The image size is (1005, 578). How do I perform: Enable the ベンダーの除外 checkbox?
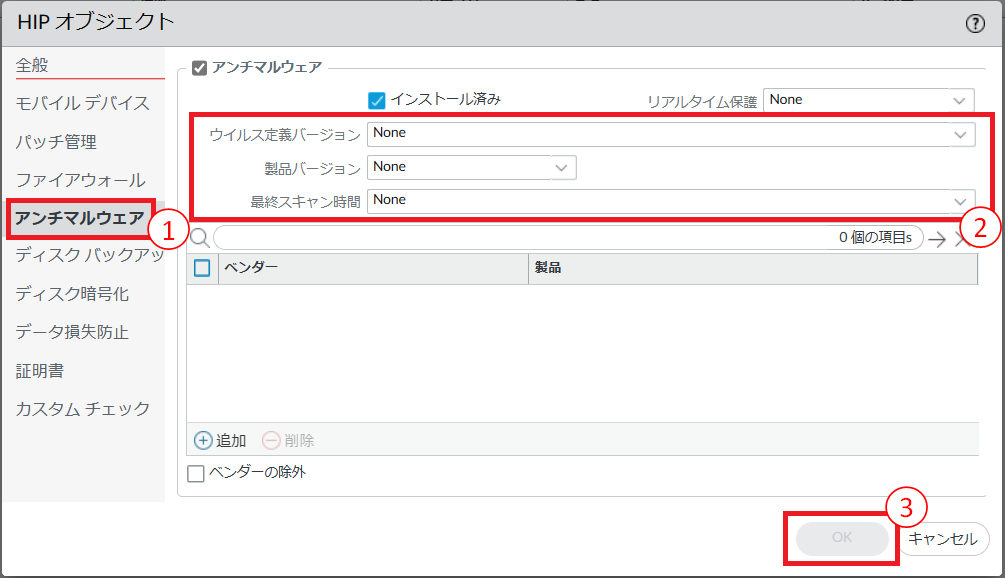coord(196,473)
